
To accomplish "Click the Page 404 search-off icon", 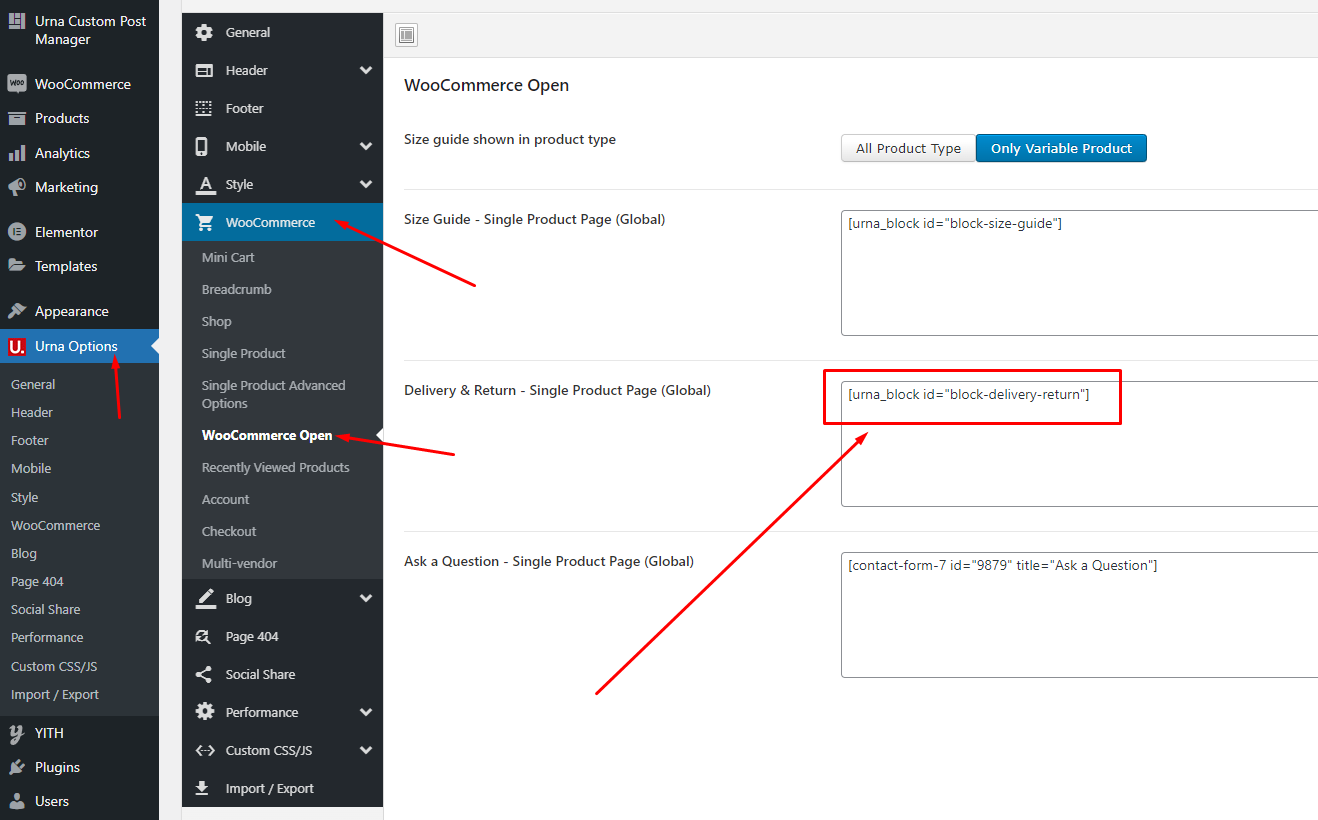I will (204, 636).
